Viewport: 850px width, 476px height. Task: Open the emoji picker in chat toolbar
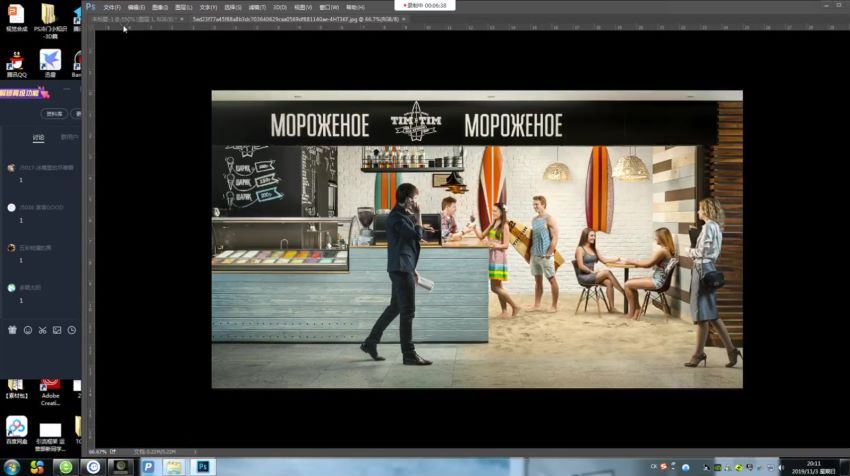tap(28, 330)
